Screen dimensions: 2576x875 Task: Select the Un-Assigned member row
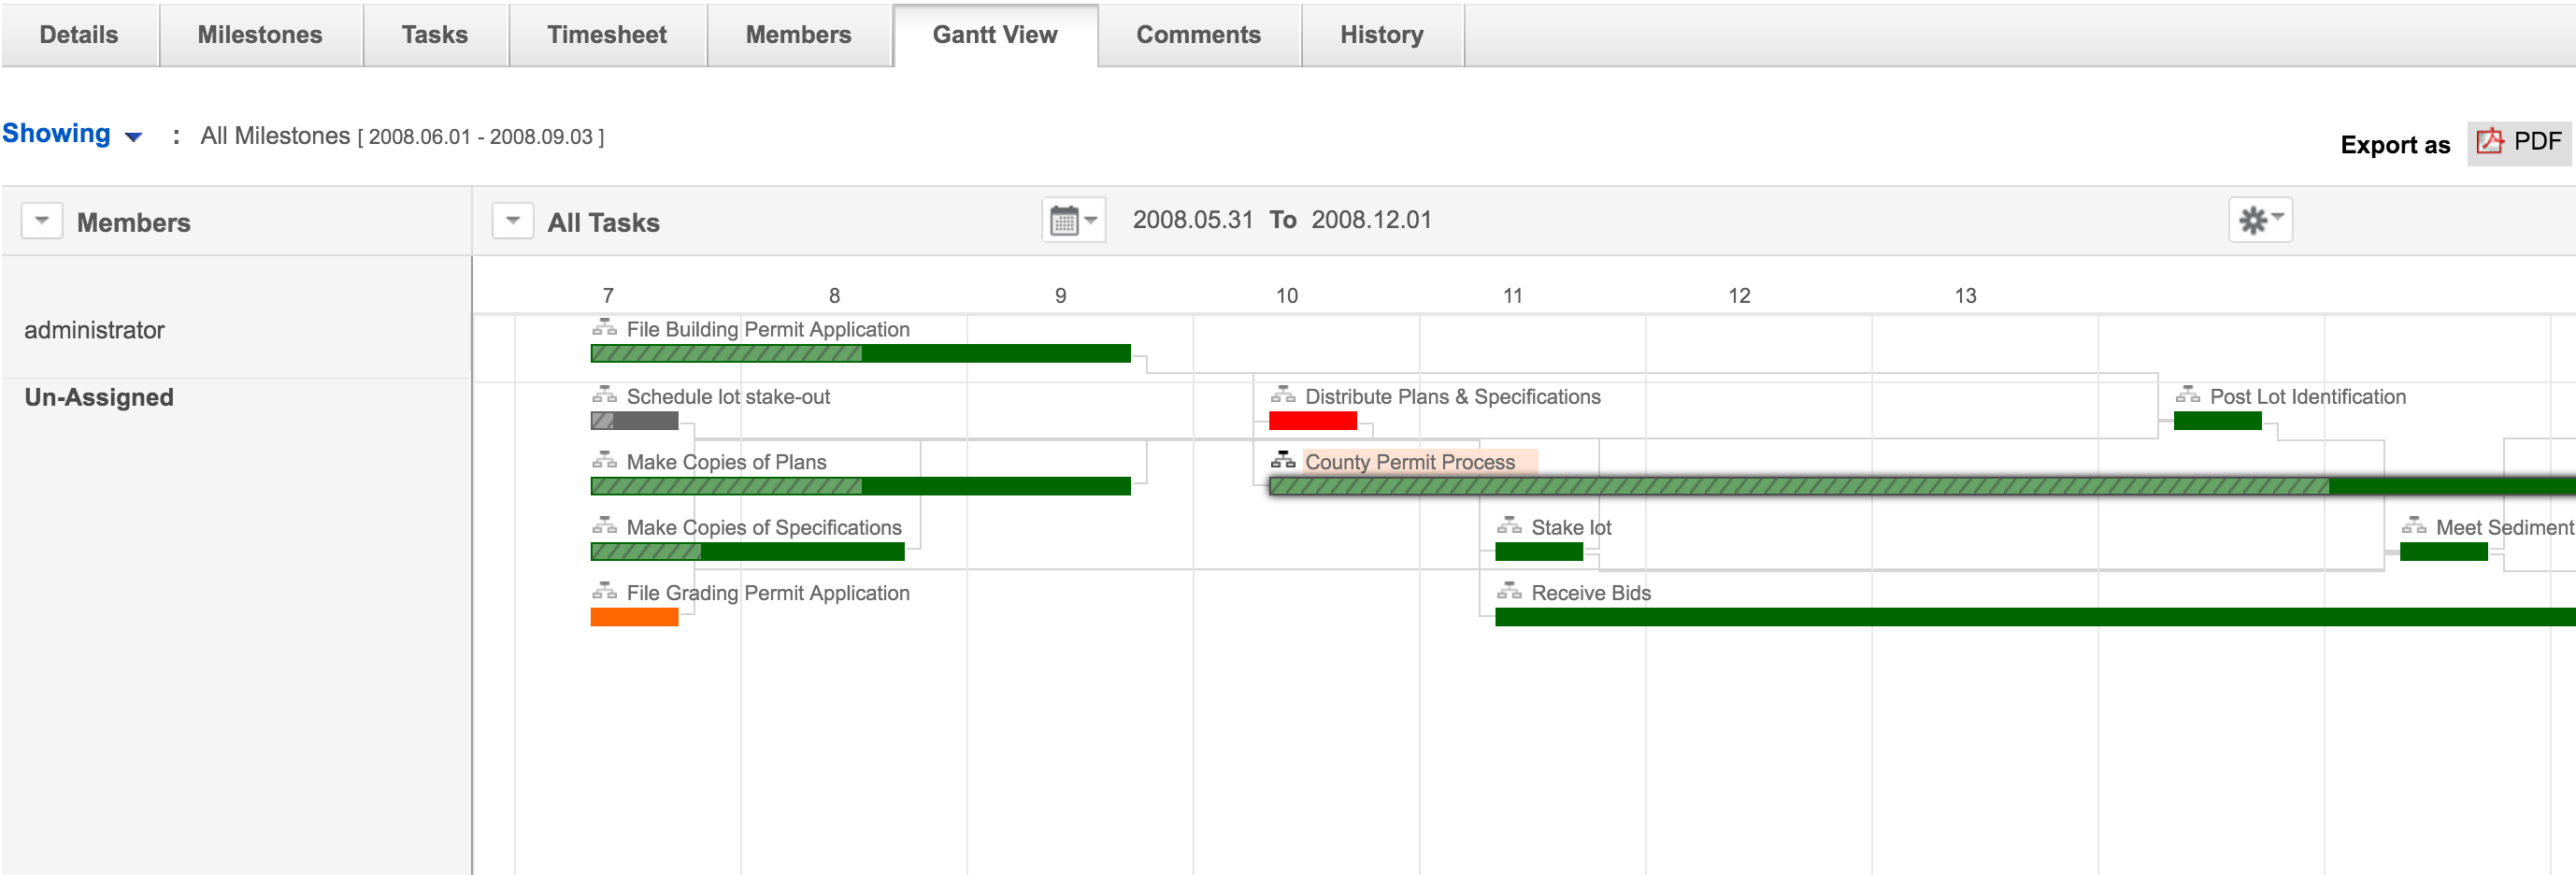click(99, 397)
